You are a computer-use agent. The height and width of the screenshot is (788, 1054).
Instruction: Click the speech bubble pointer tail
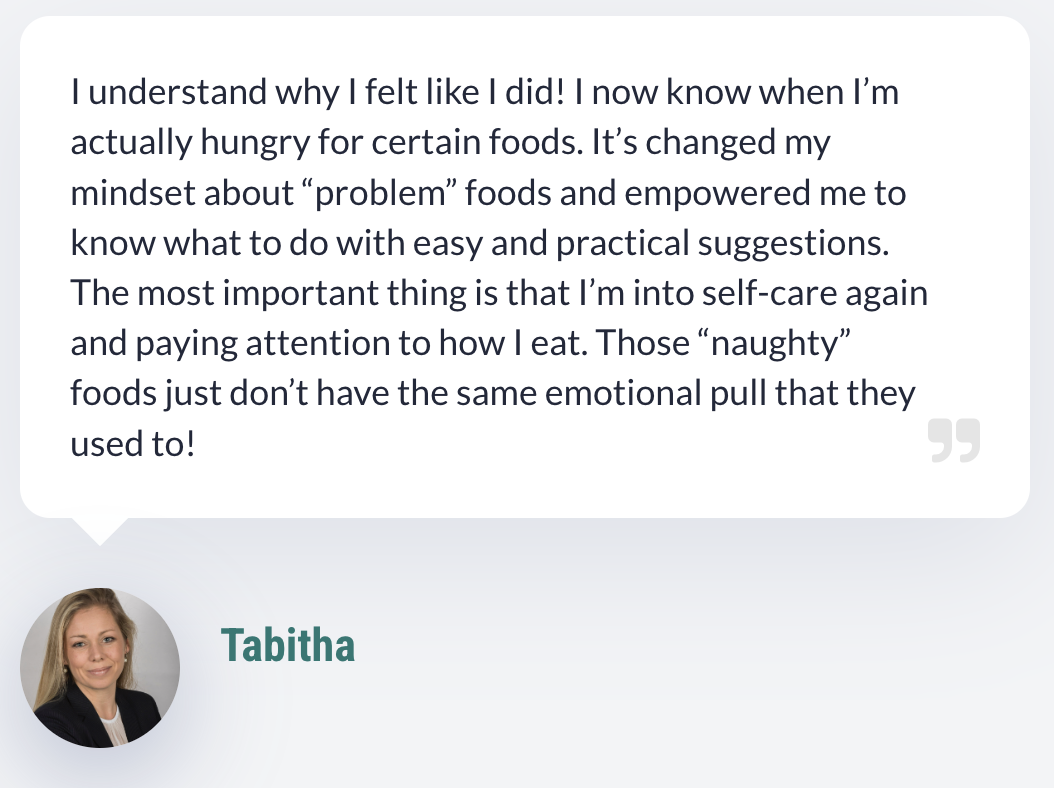point(99,530)
